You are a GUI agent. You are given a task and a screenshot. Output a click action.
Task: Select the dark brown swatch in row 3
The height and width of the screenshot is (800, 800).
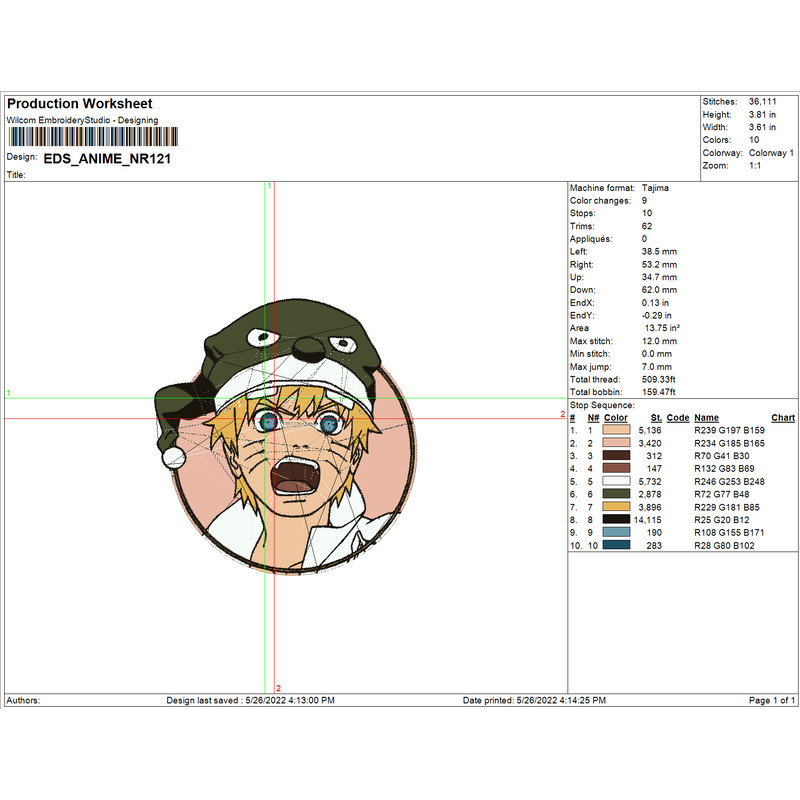[x=617, y=455]
